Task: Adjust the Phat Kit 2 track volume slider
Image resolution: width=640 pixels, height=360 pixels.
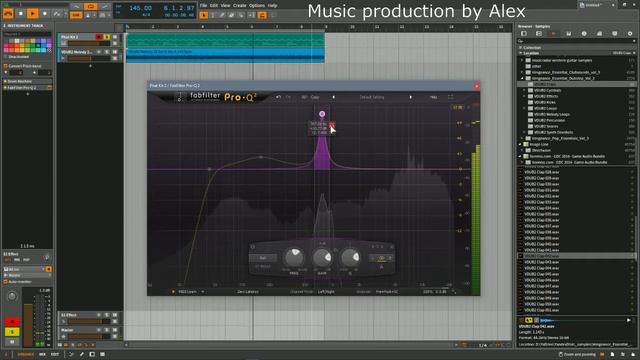Action: click(x=89, y=43)
